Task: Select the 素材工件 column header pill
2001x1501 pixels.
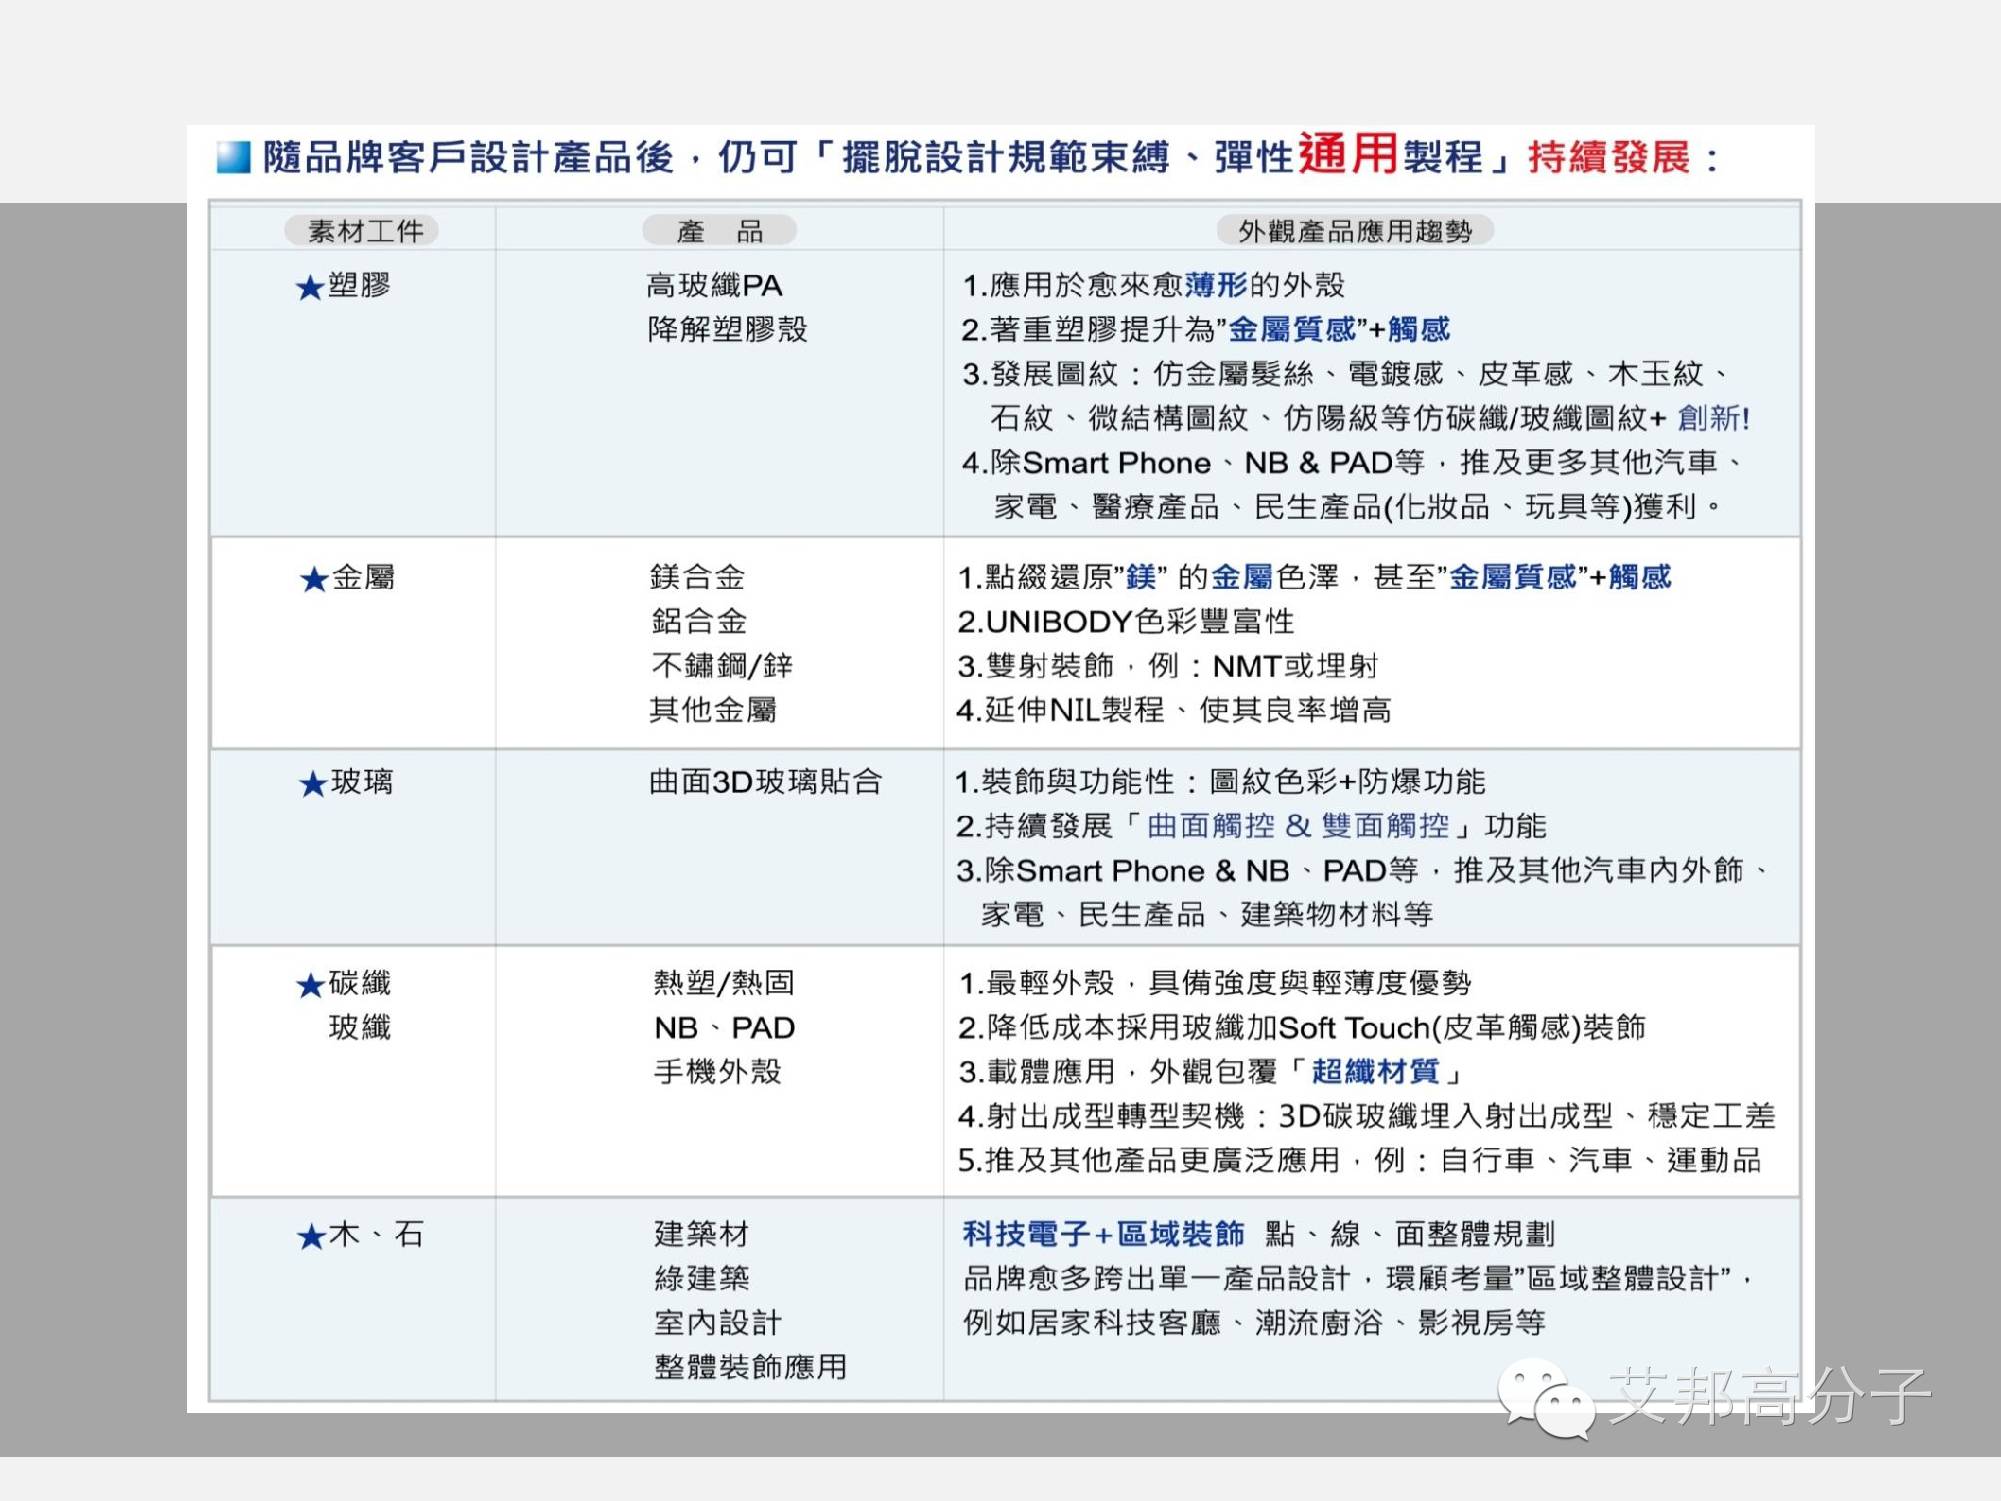Action: click(362, 231)
